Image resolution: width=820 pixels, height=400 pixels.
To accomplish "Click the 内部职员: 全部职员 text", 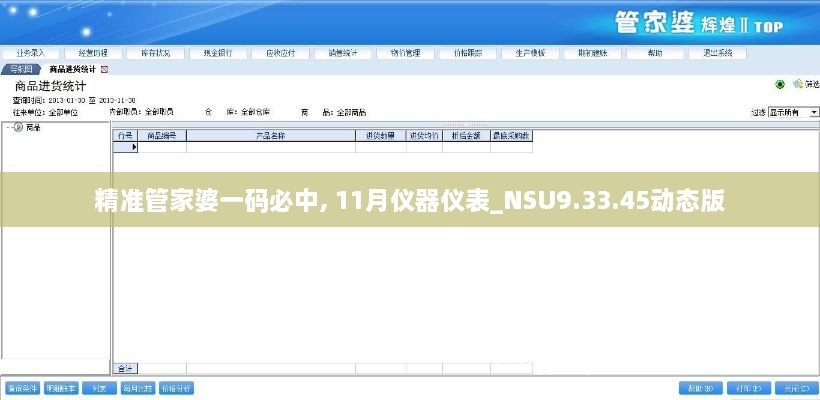I will (x=141, y=112).
